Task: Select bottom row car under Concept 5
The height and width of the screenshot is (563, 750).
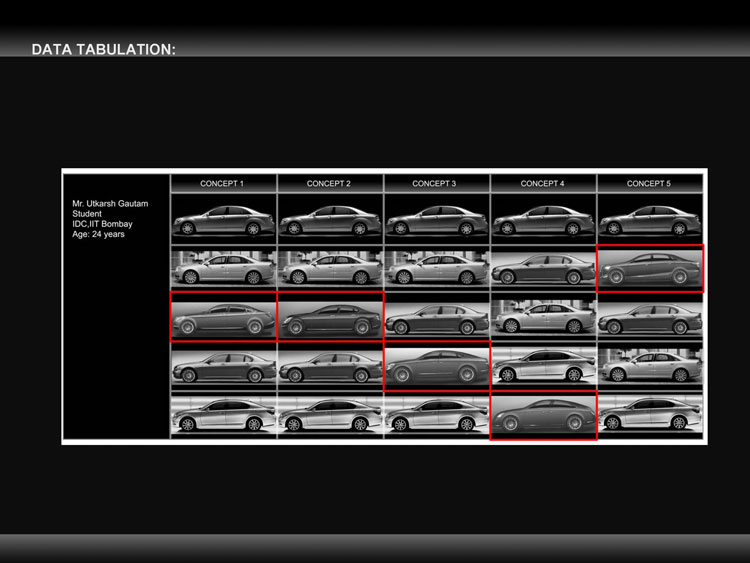Action: (650, 416)
